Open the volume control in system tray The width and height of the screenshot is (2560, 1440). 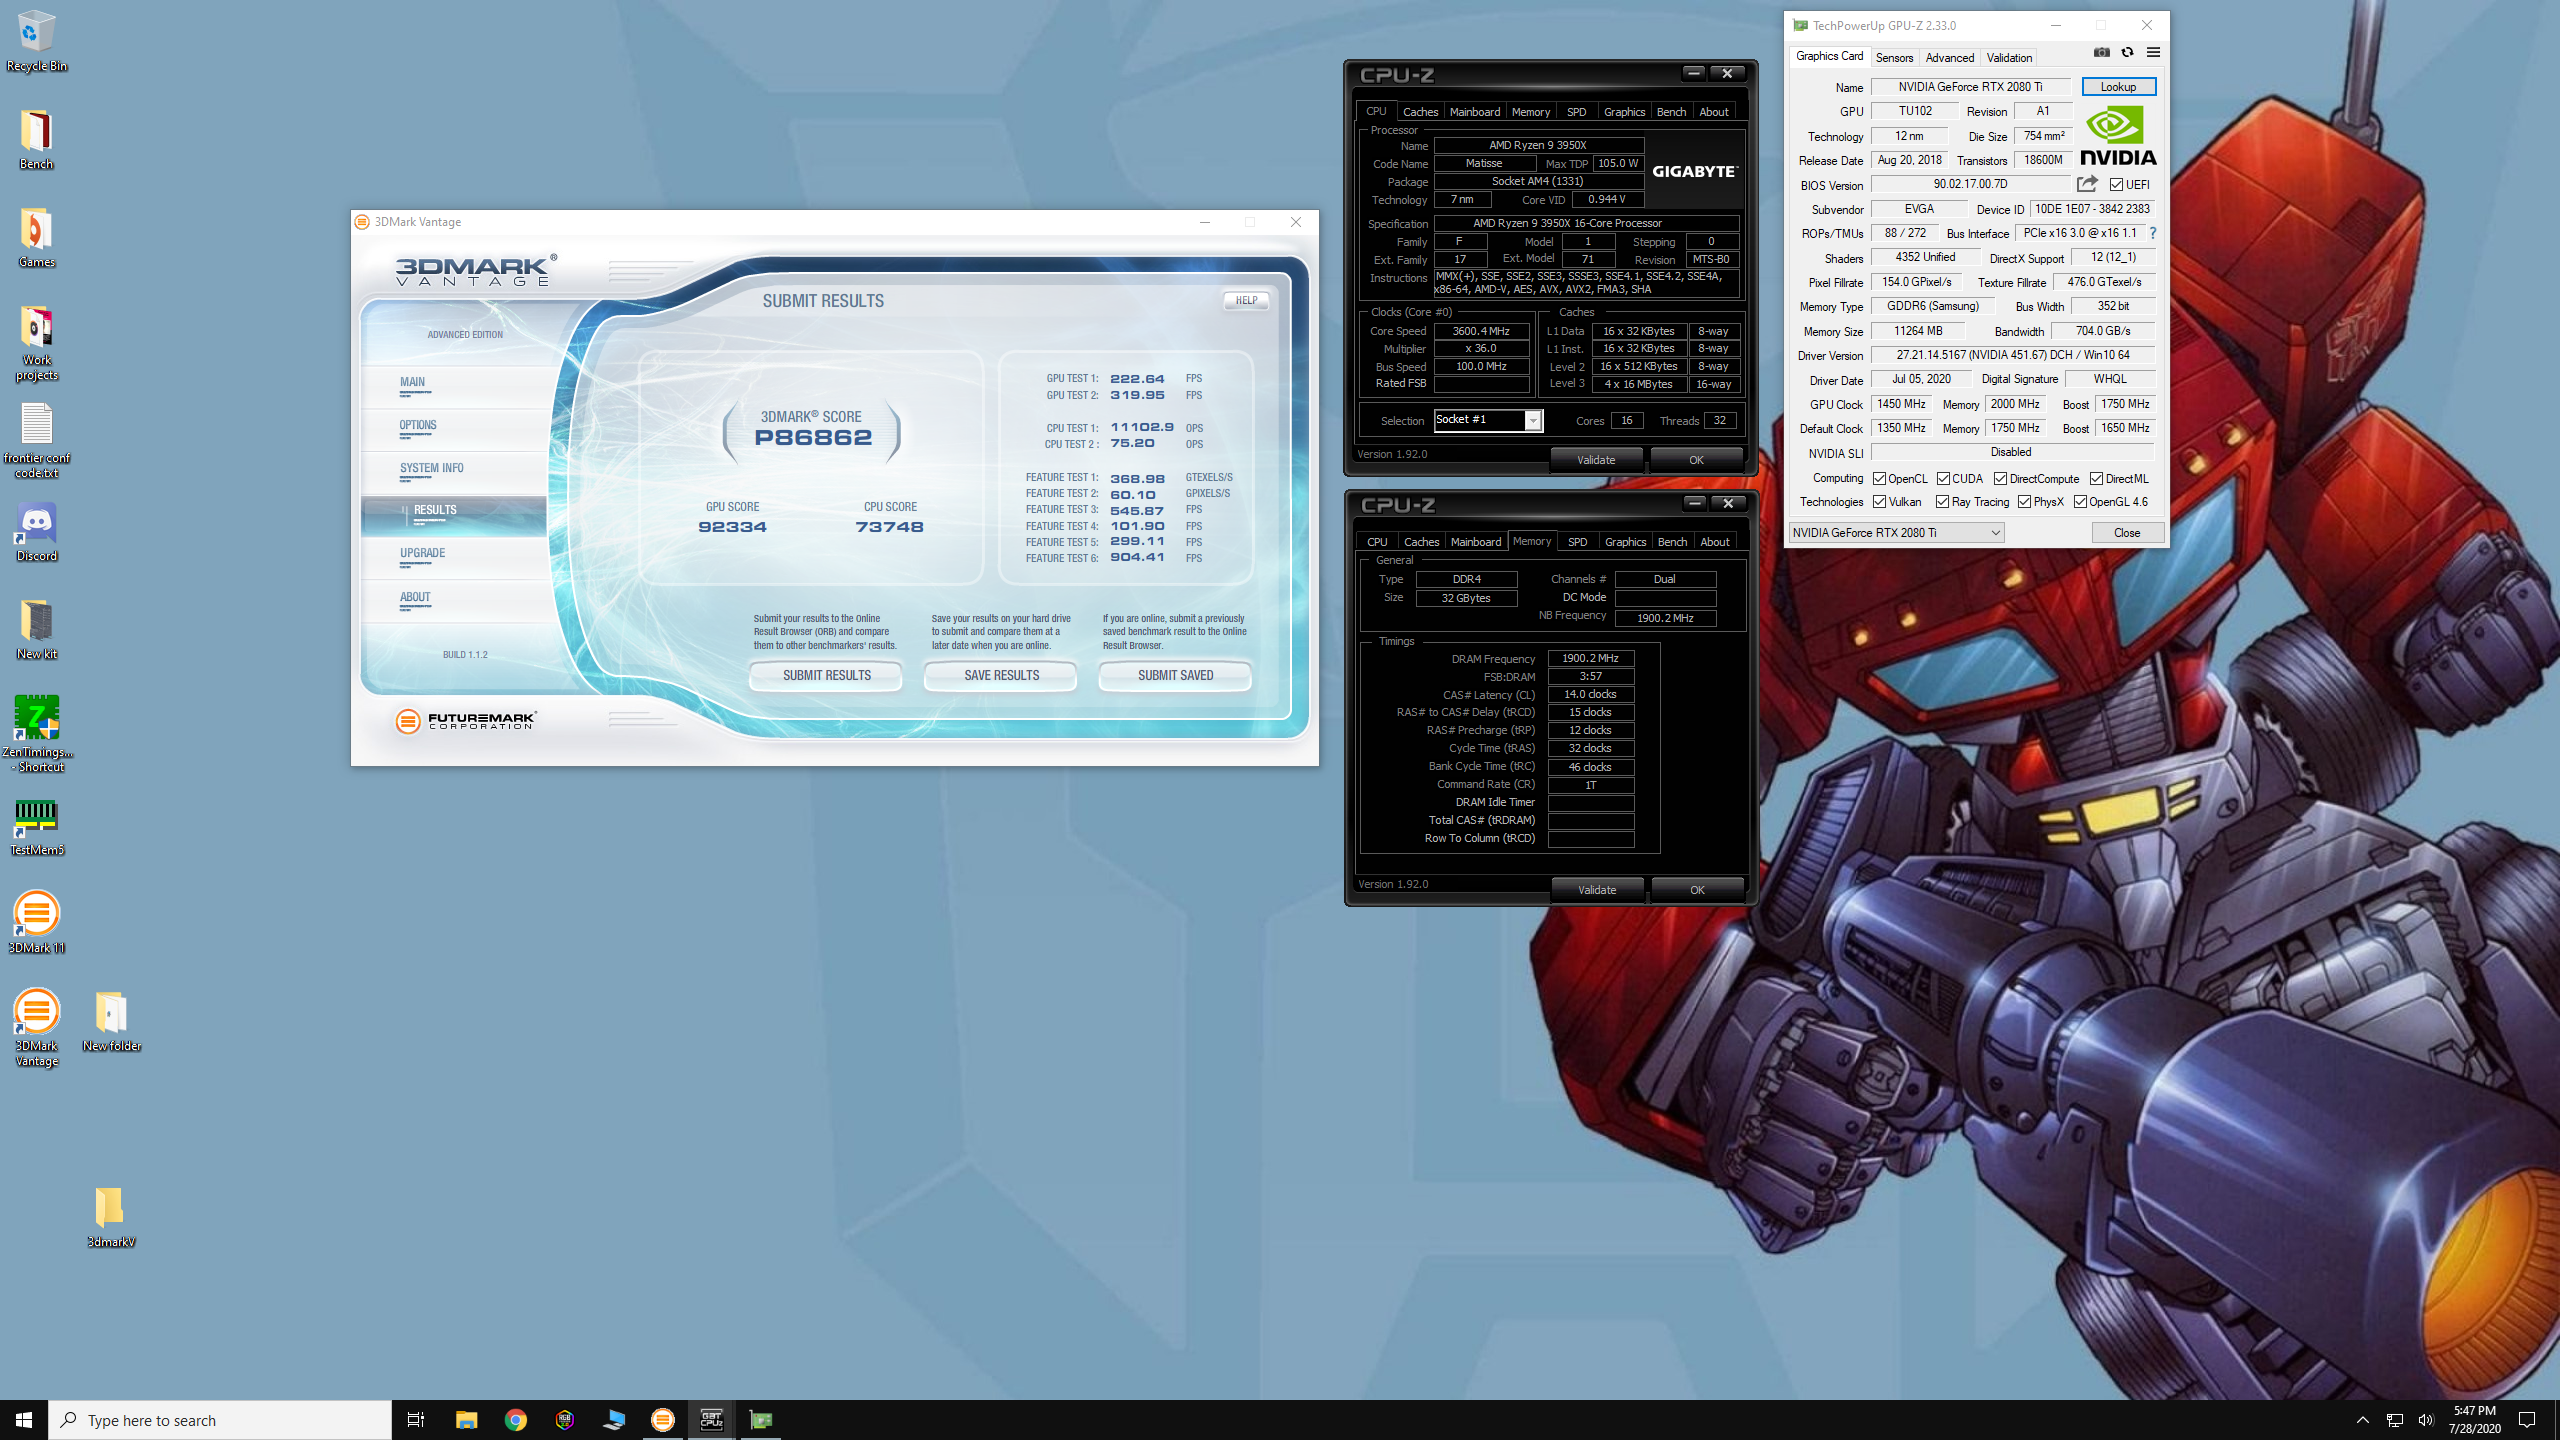[x=2425, y=1420]
